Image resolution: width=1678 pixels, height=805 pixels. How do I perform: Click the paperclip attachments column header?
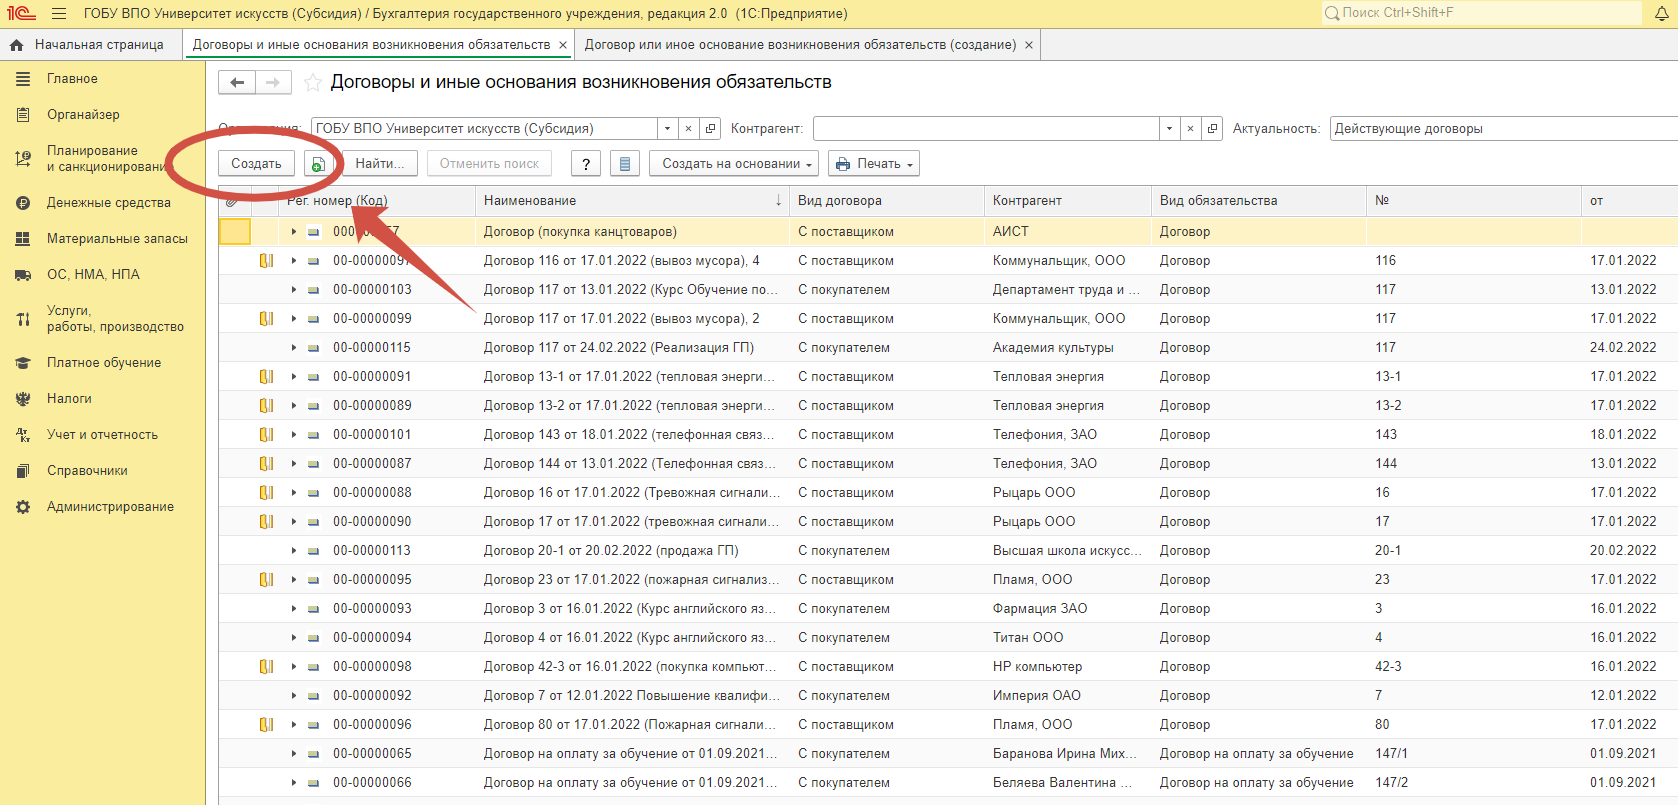click(x=232, y=201)
